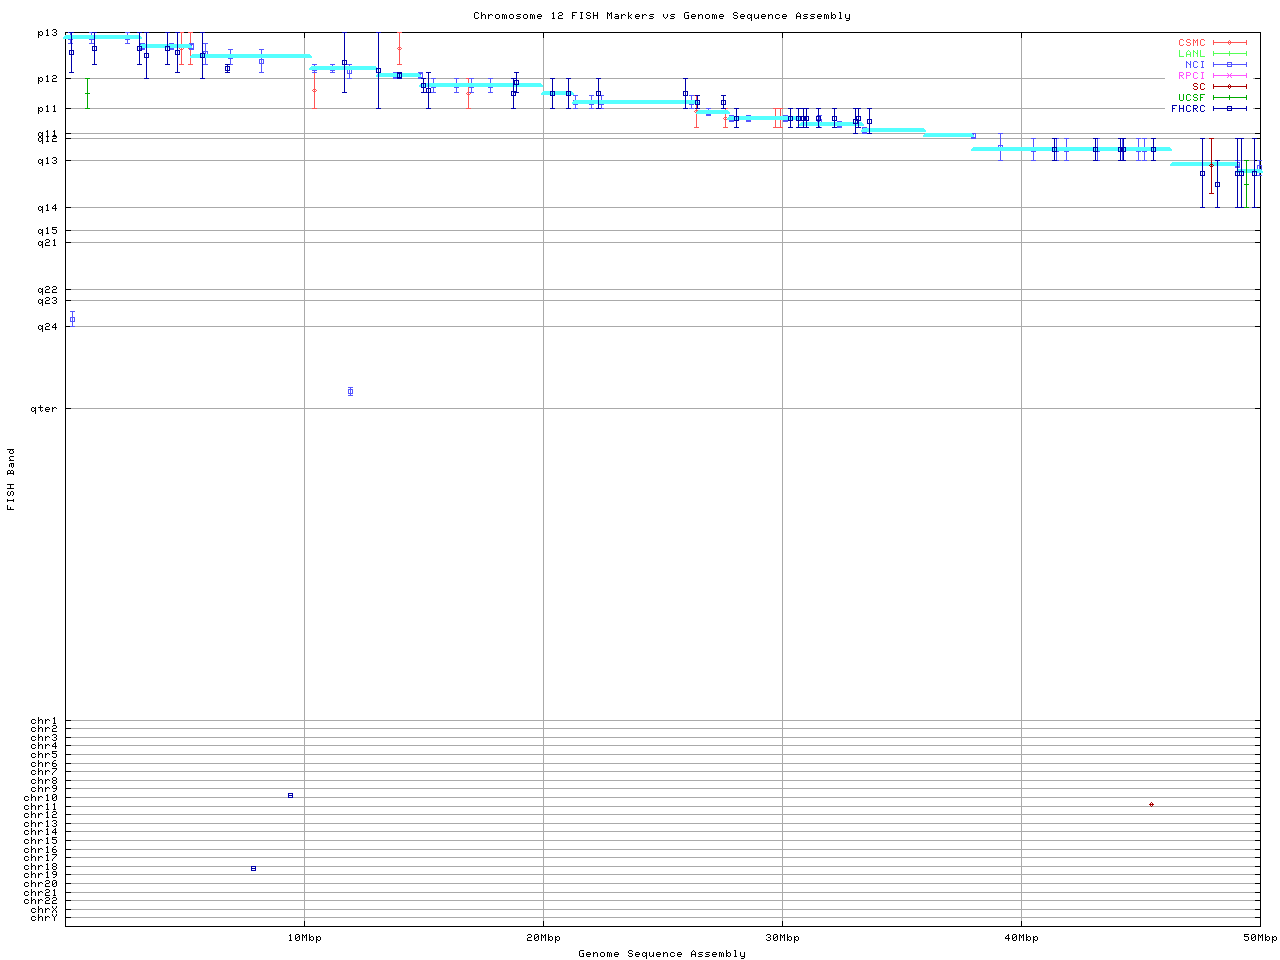Image resolution: width=1280 pixels, height=960 pixels.
Task: Click the 'Genome Sequence Assembly' x-axis title
Action: 661,954
